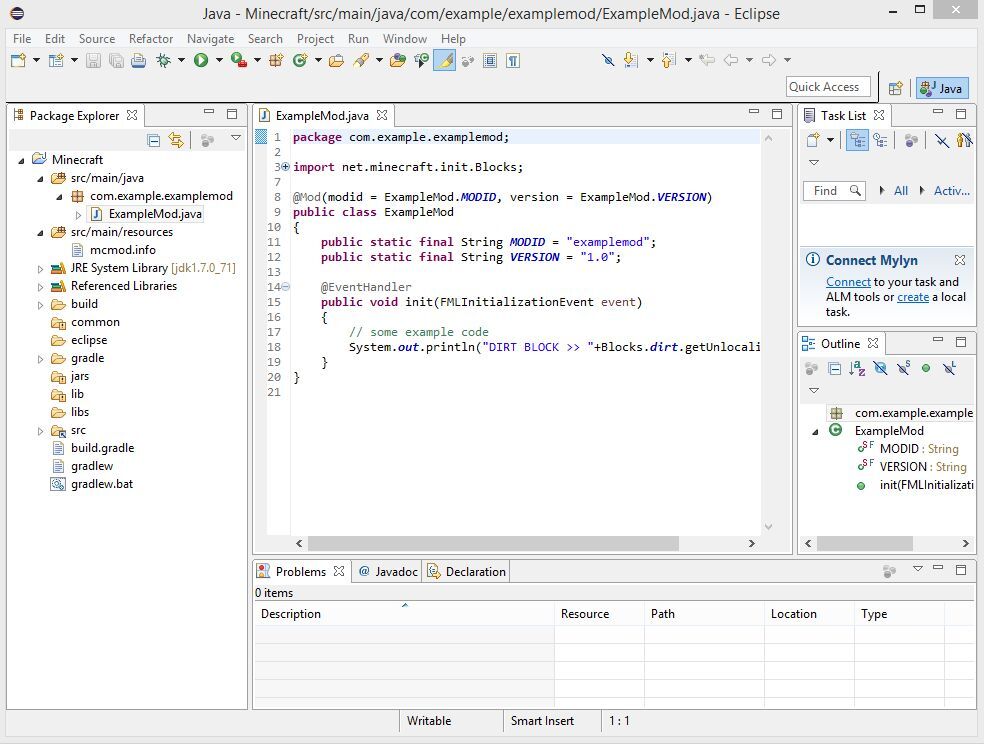Click the New Java Class icon
984x744 pixels.
click(299, 60)
